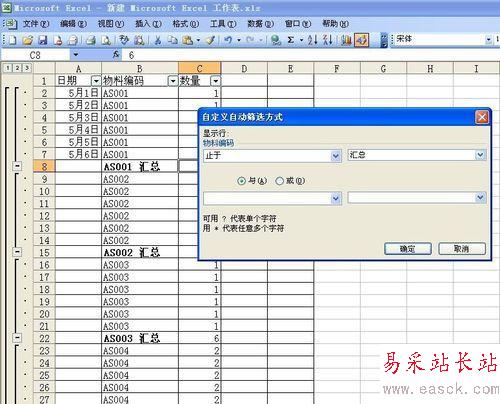Click the Save floppy disk icon
500x404 pixels.
click(43, 40)
